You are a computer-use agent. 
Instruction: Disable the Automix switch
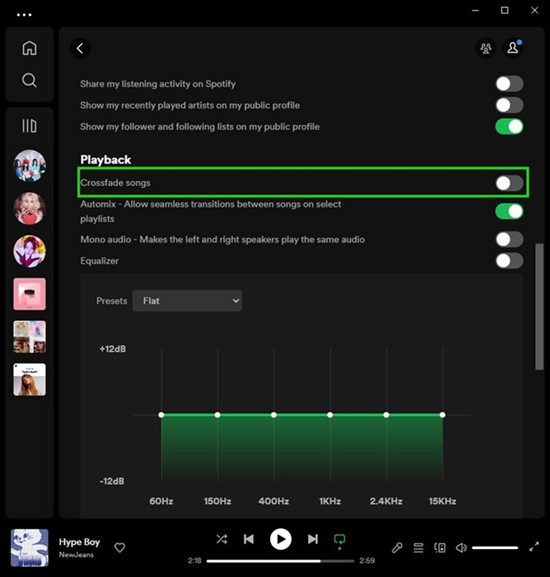[509, 211]
